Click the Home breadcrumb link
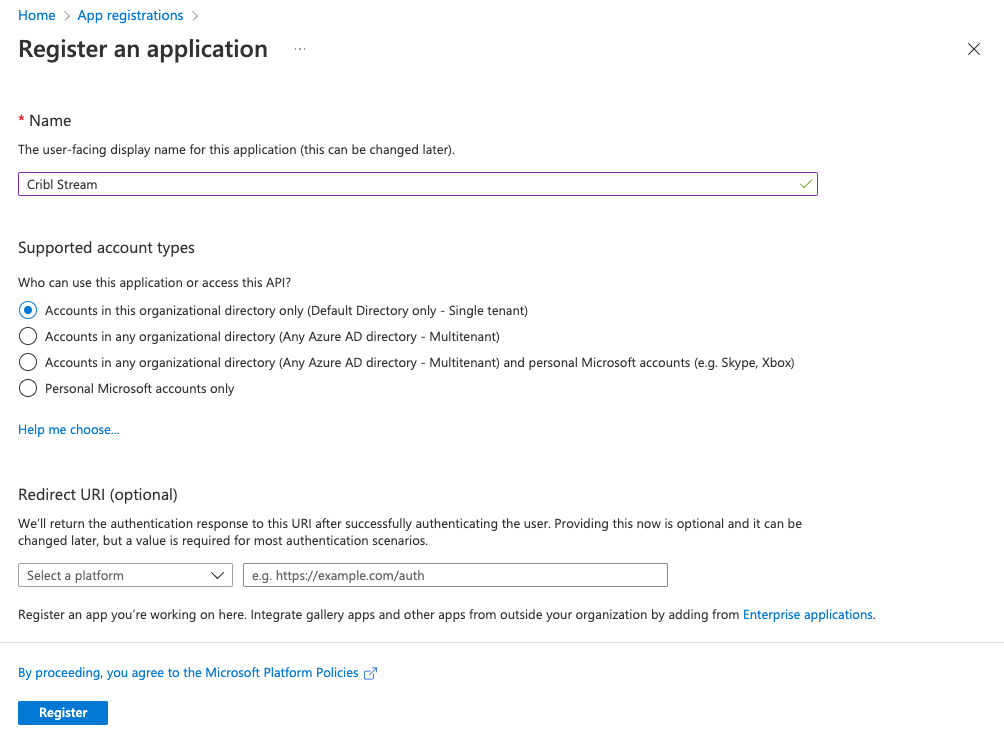 [36, 15]
